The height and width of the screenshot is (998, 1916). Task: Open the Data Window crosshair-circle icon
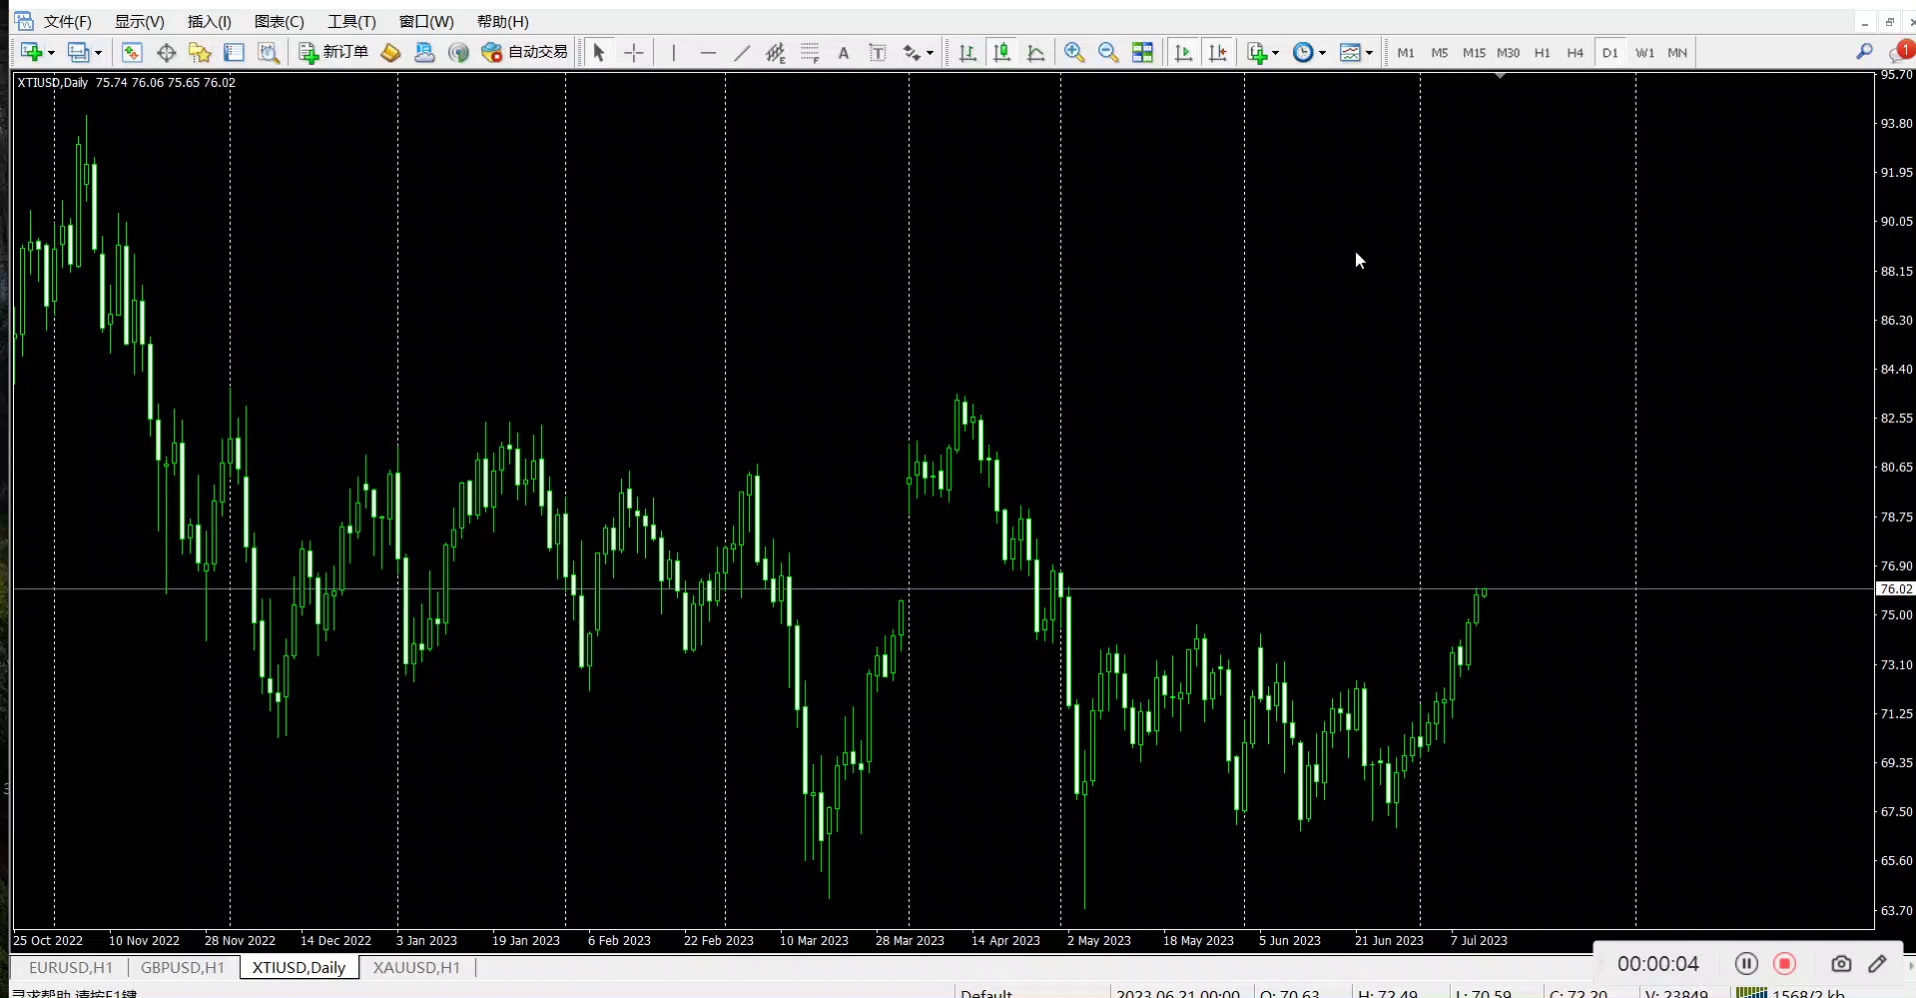pyautogui.click(x=166, y=53)
